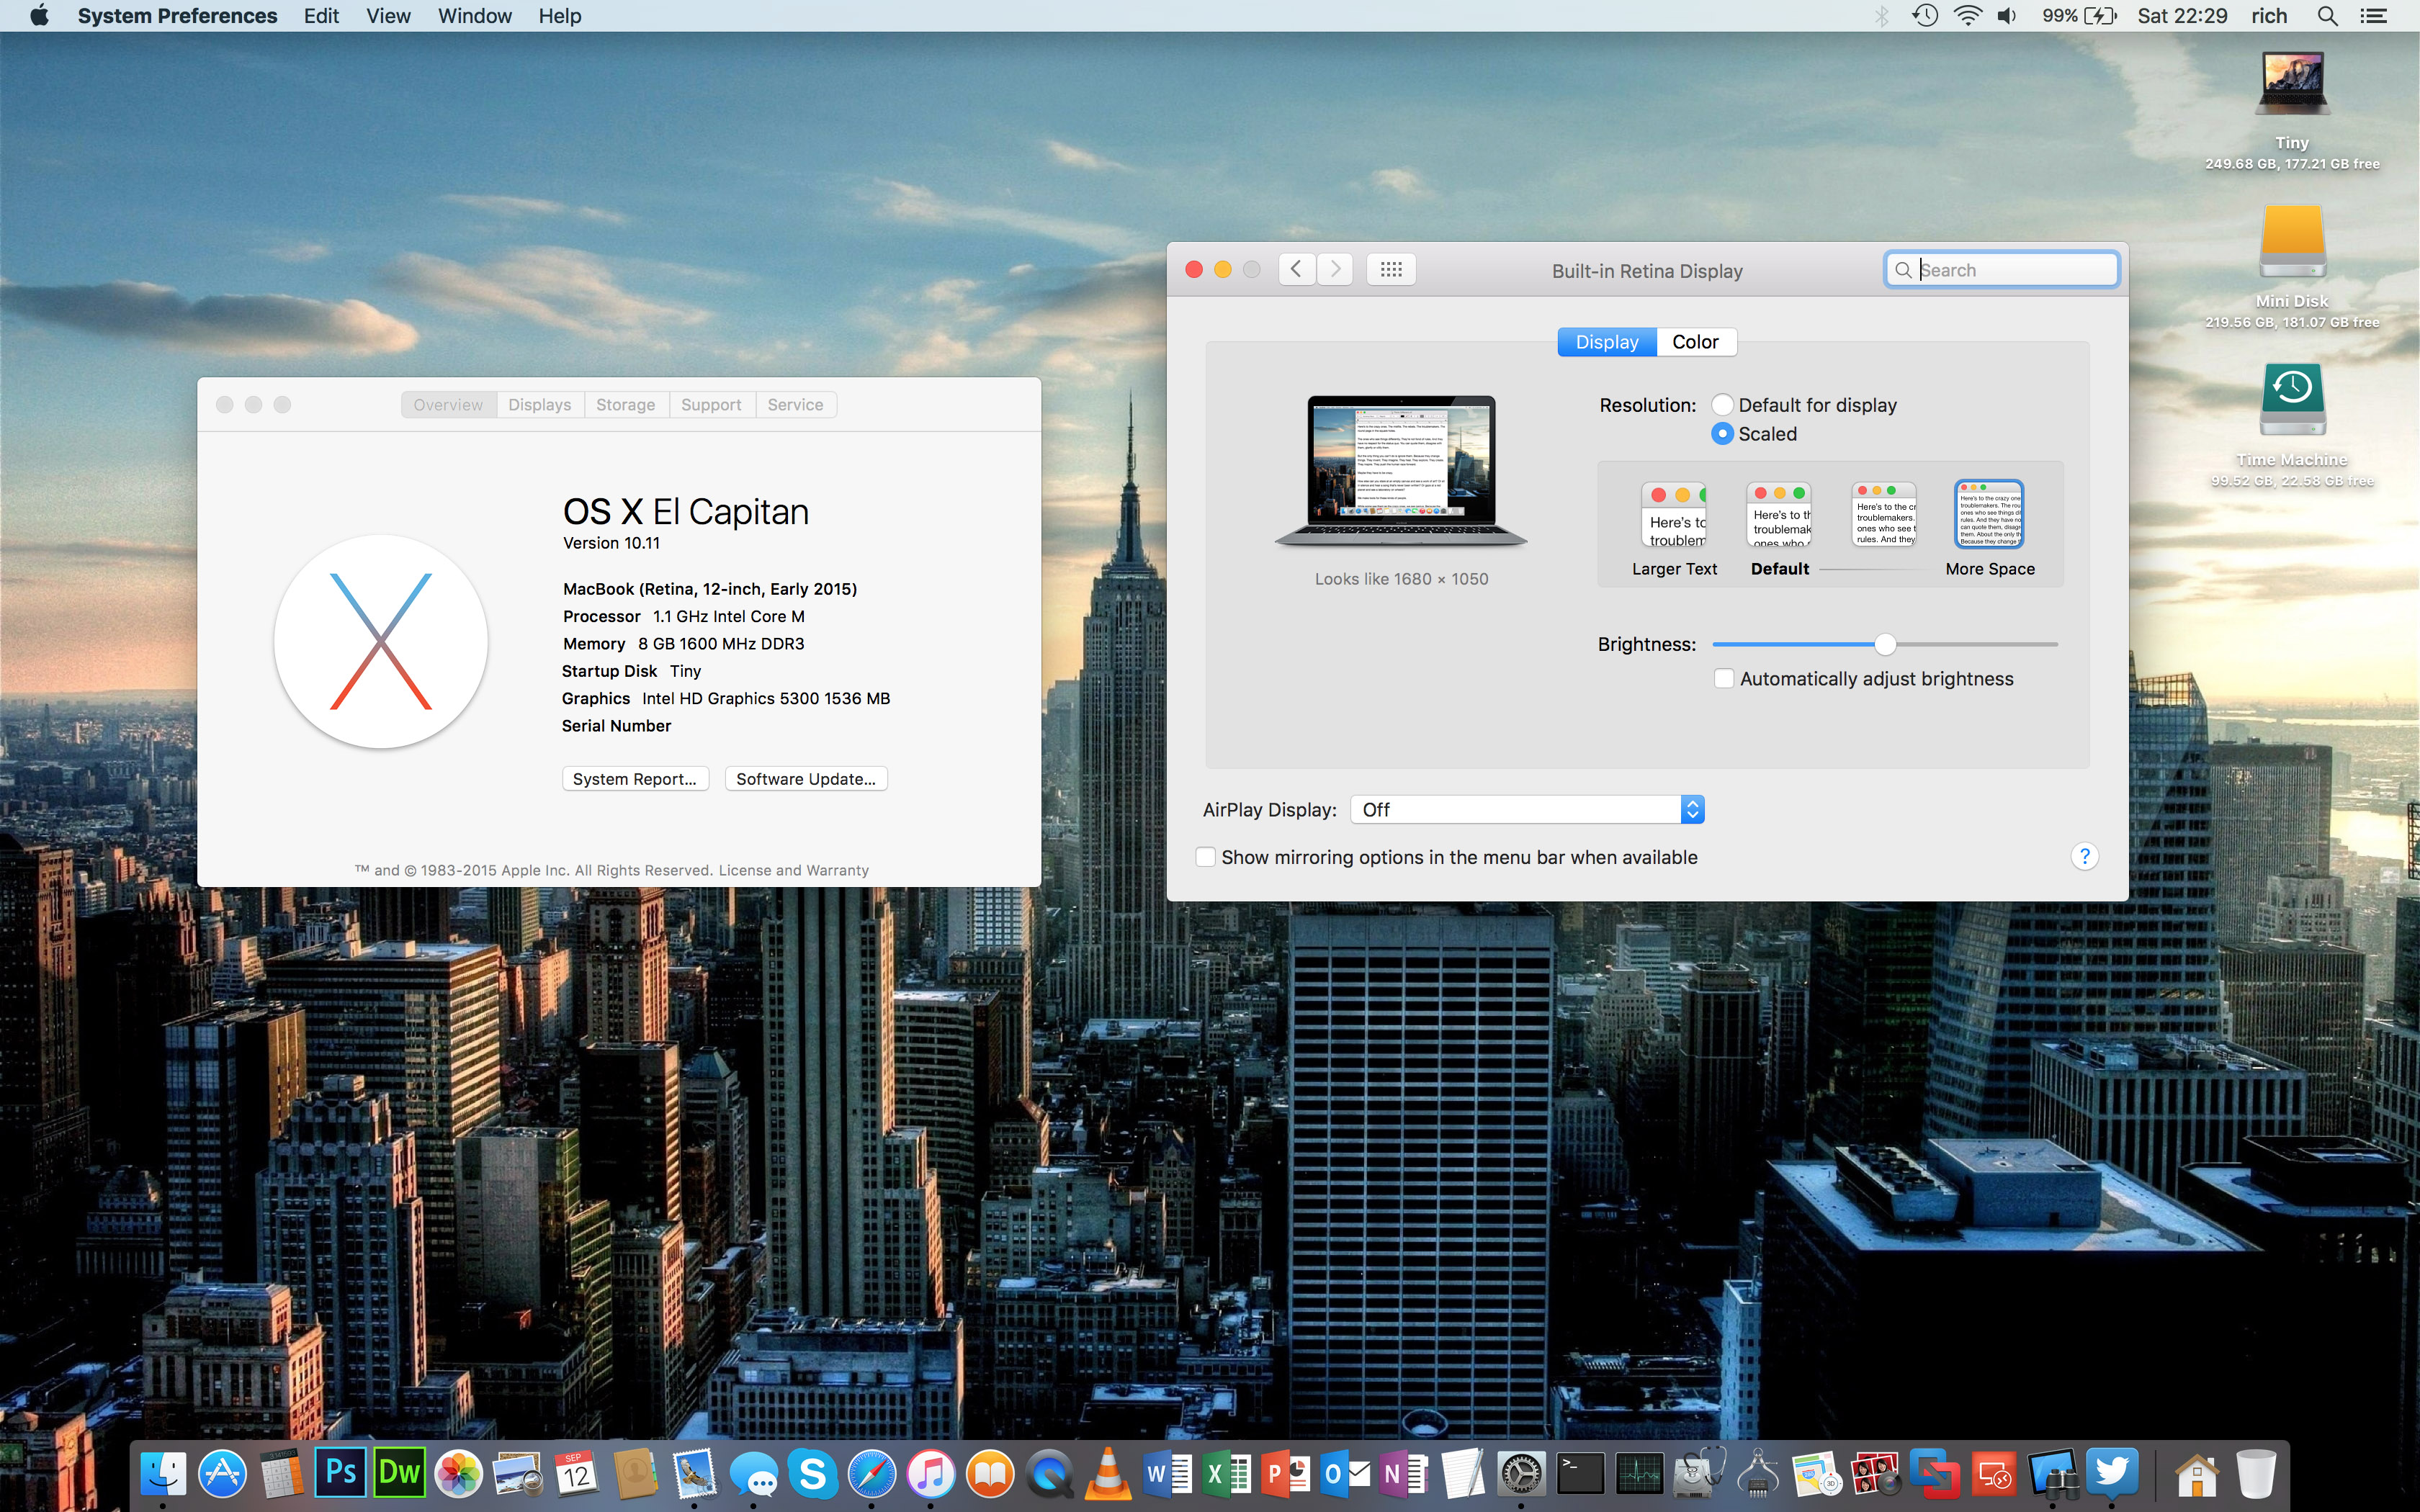Switch to the Color tab
This screenshot has height=1512, width=2420.
[1696, 342]
